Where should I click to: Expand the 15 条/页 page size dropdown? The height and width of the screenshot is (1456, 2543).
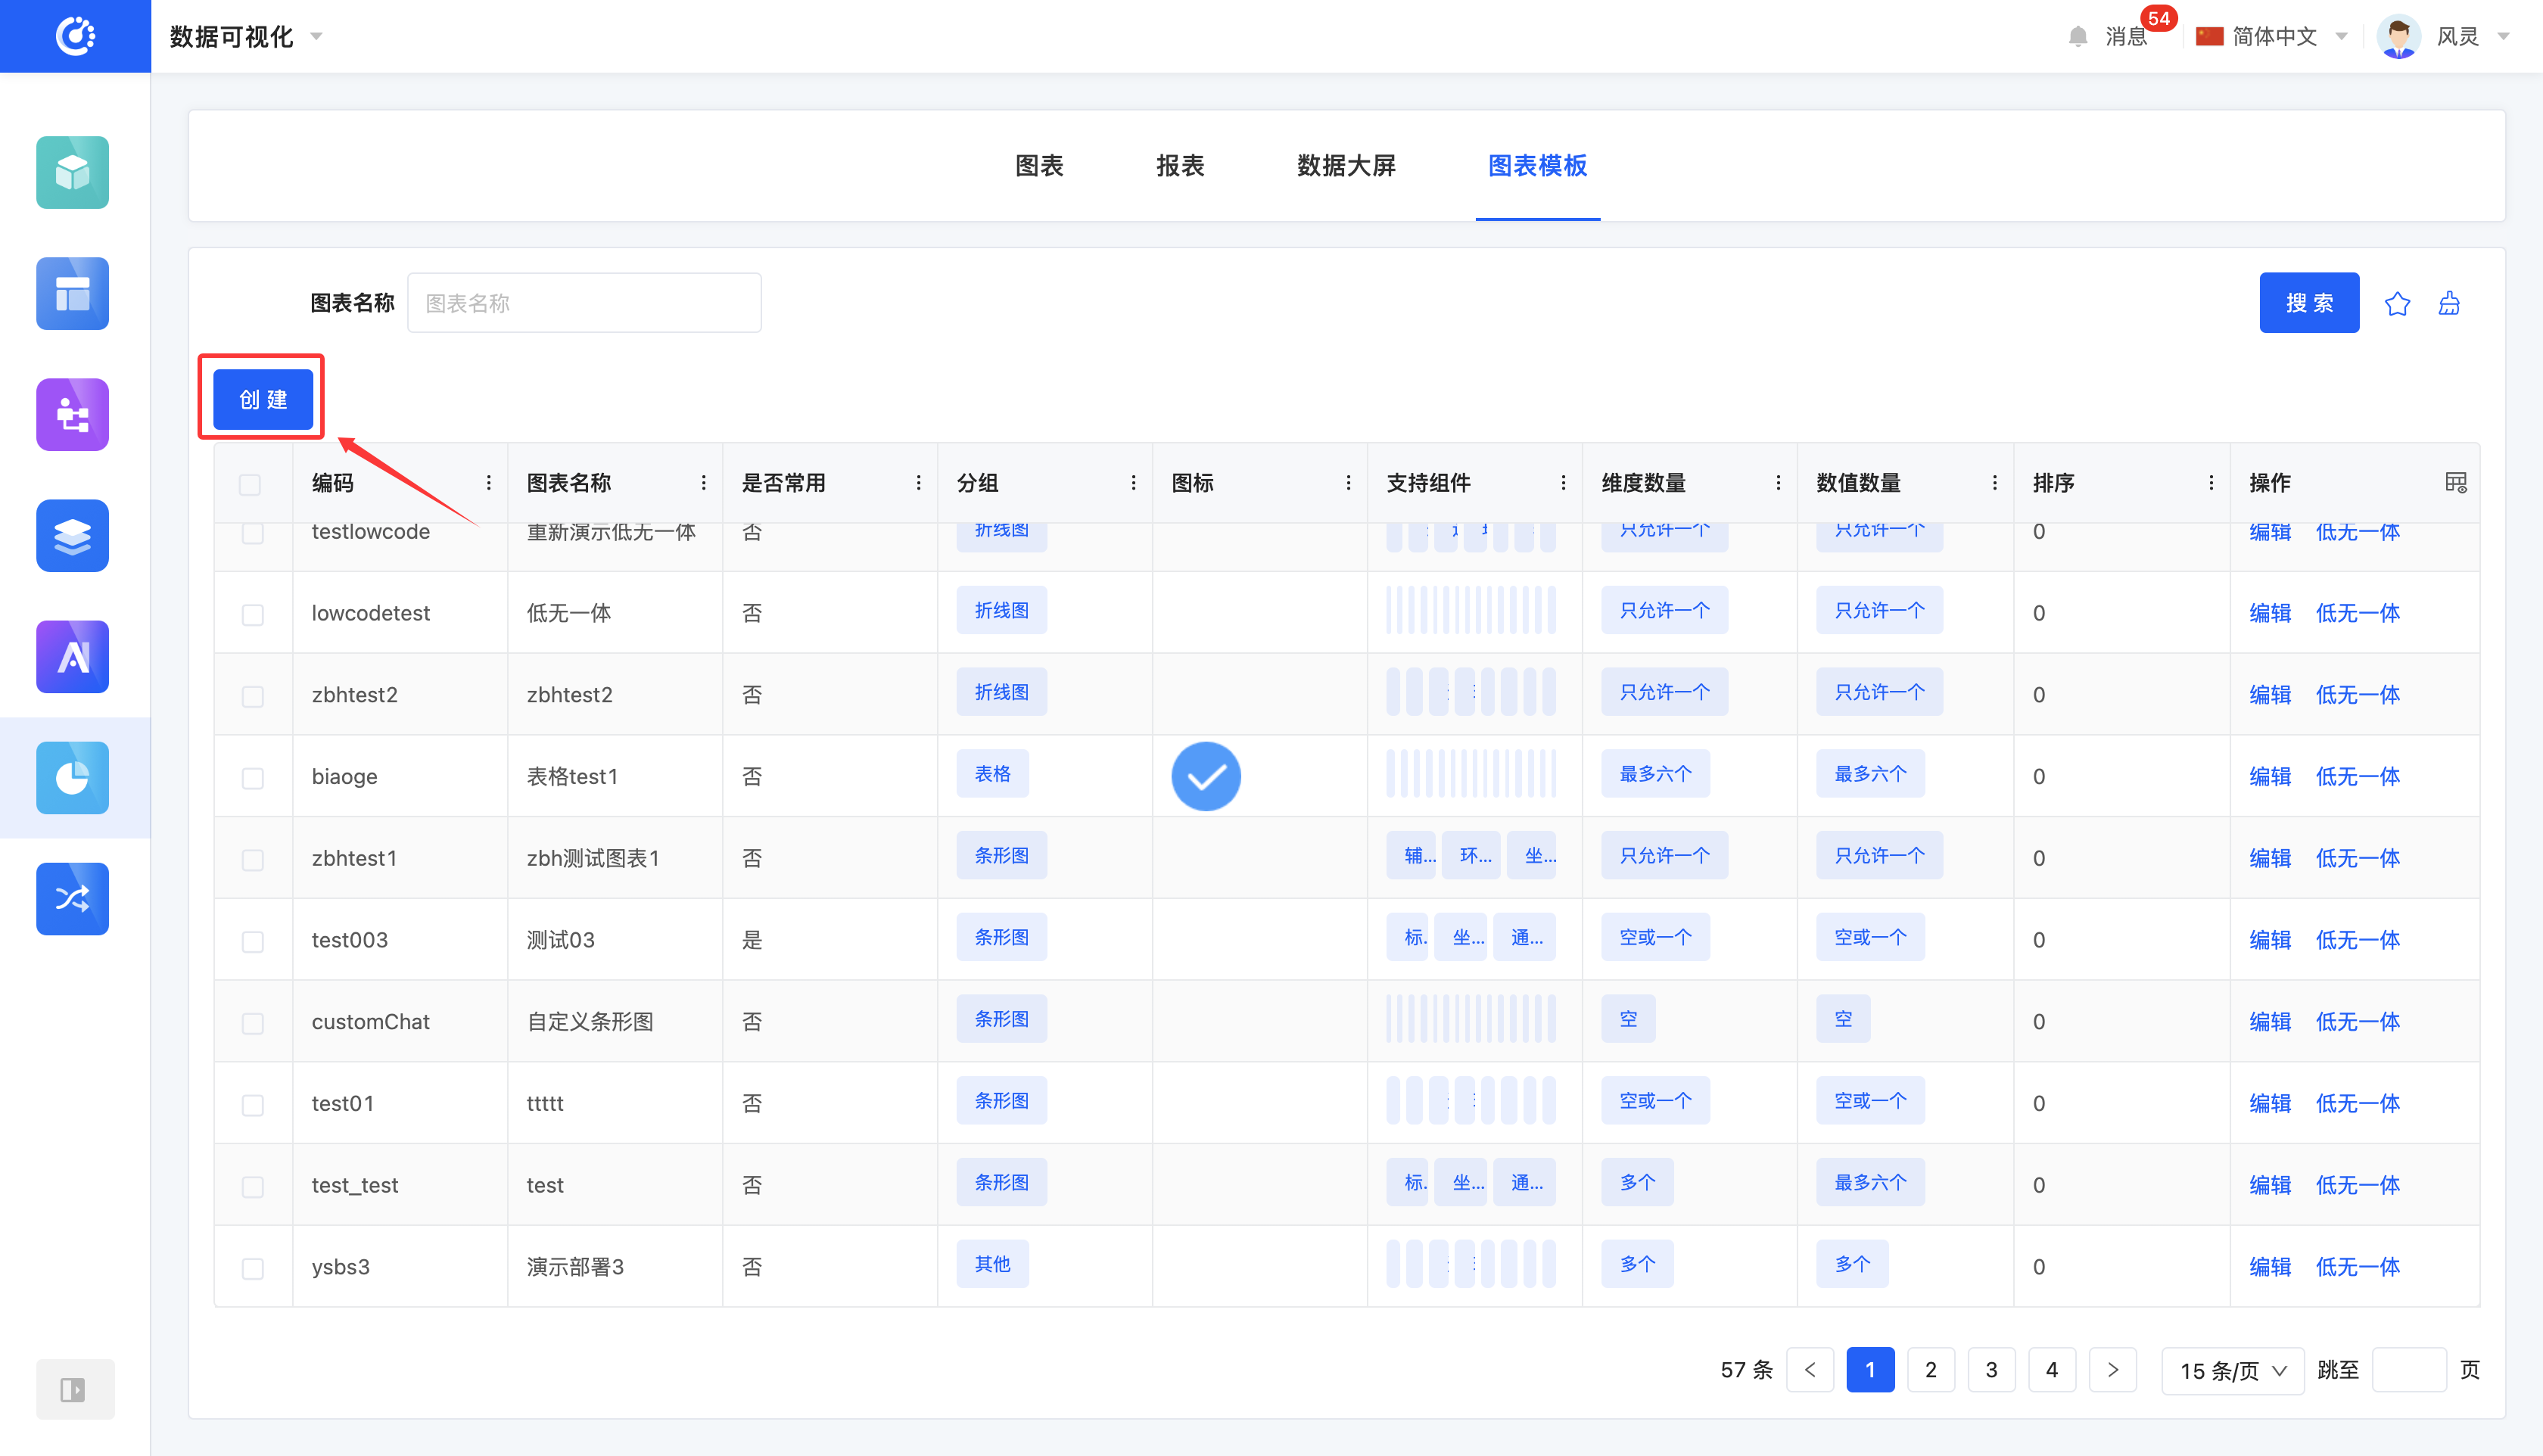[x=2232, y=1370]
